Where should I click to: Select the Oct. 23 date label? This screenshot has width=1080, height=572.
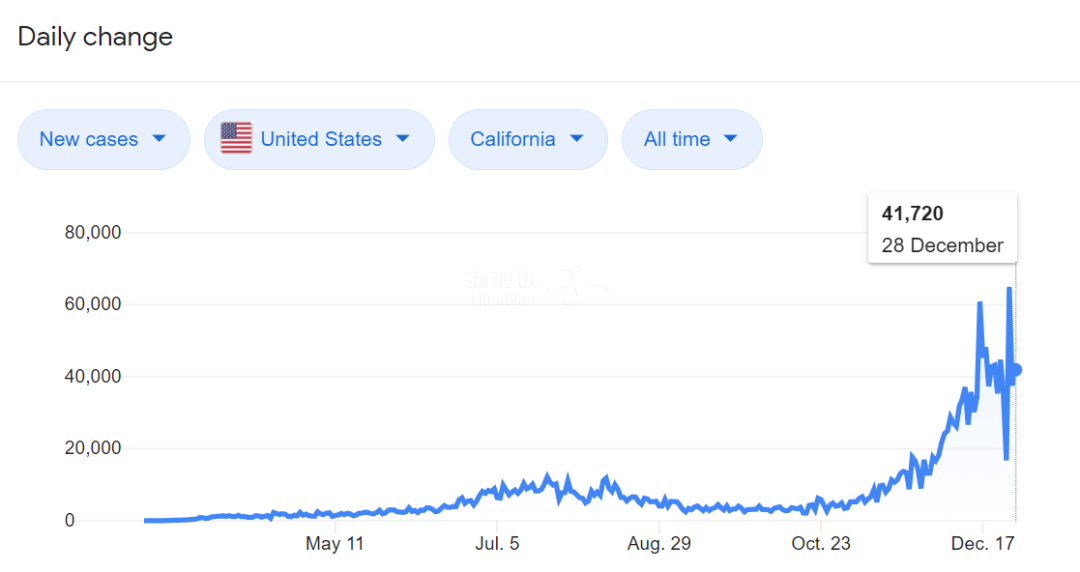tap(822, 544)
